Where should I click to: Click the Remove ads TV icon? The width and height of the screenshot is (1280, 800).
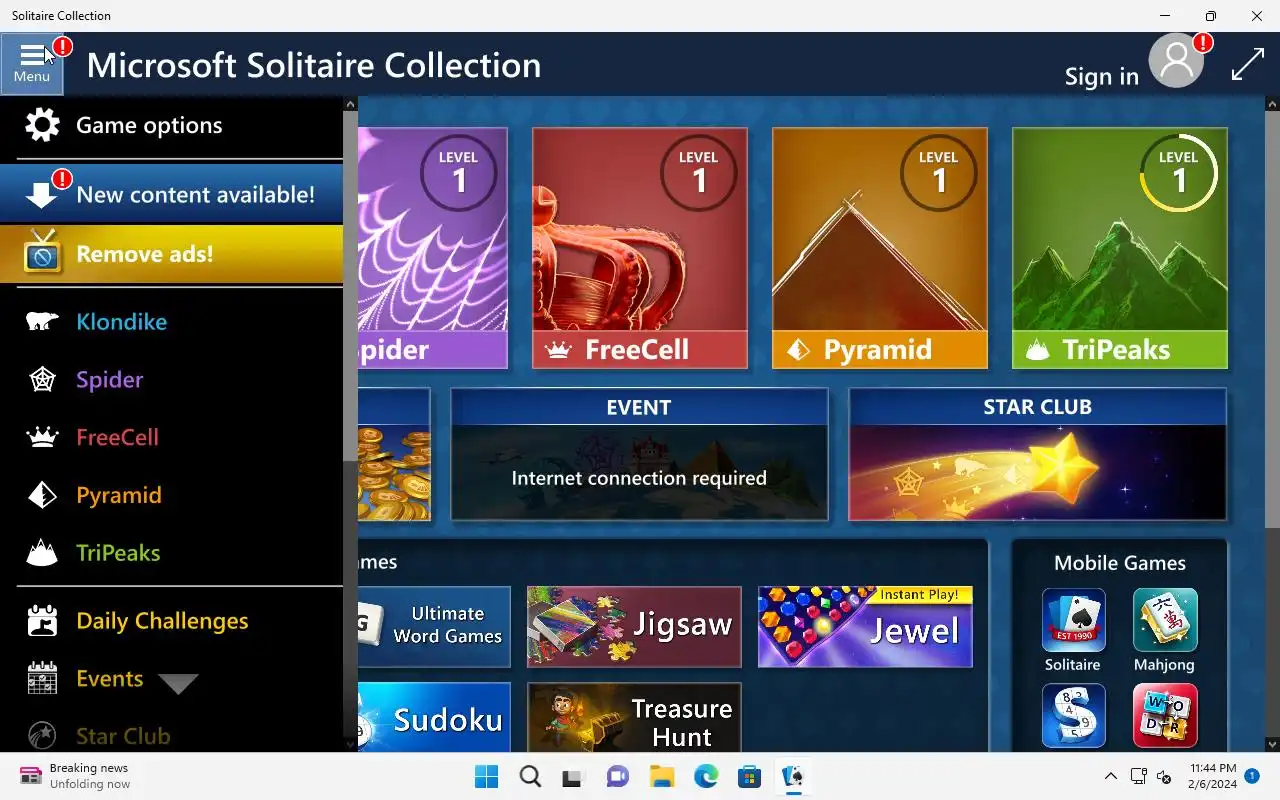pos(42,254)
